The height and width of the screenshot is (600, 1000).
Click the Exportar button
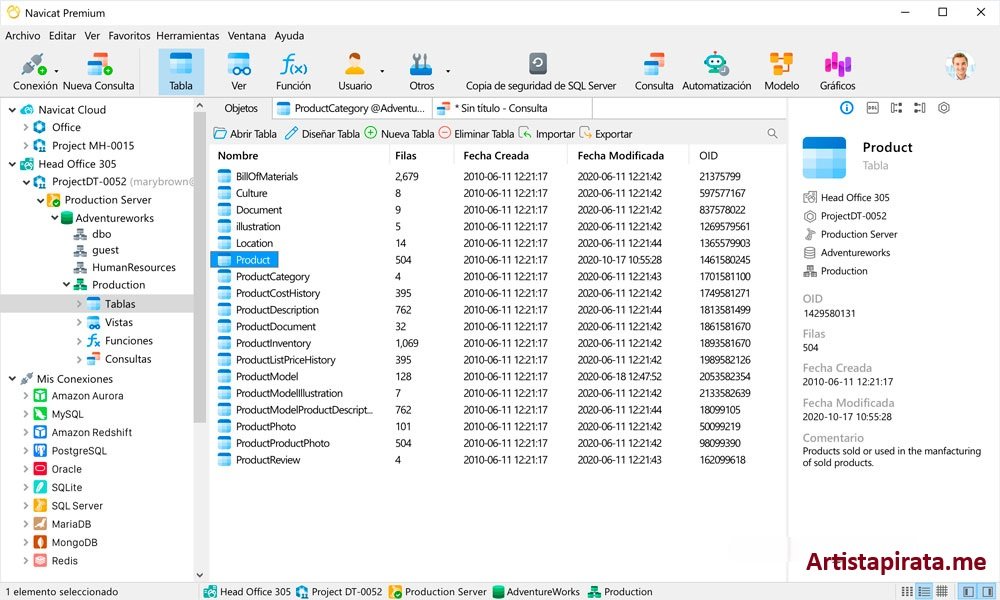pos(605,134)
